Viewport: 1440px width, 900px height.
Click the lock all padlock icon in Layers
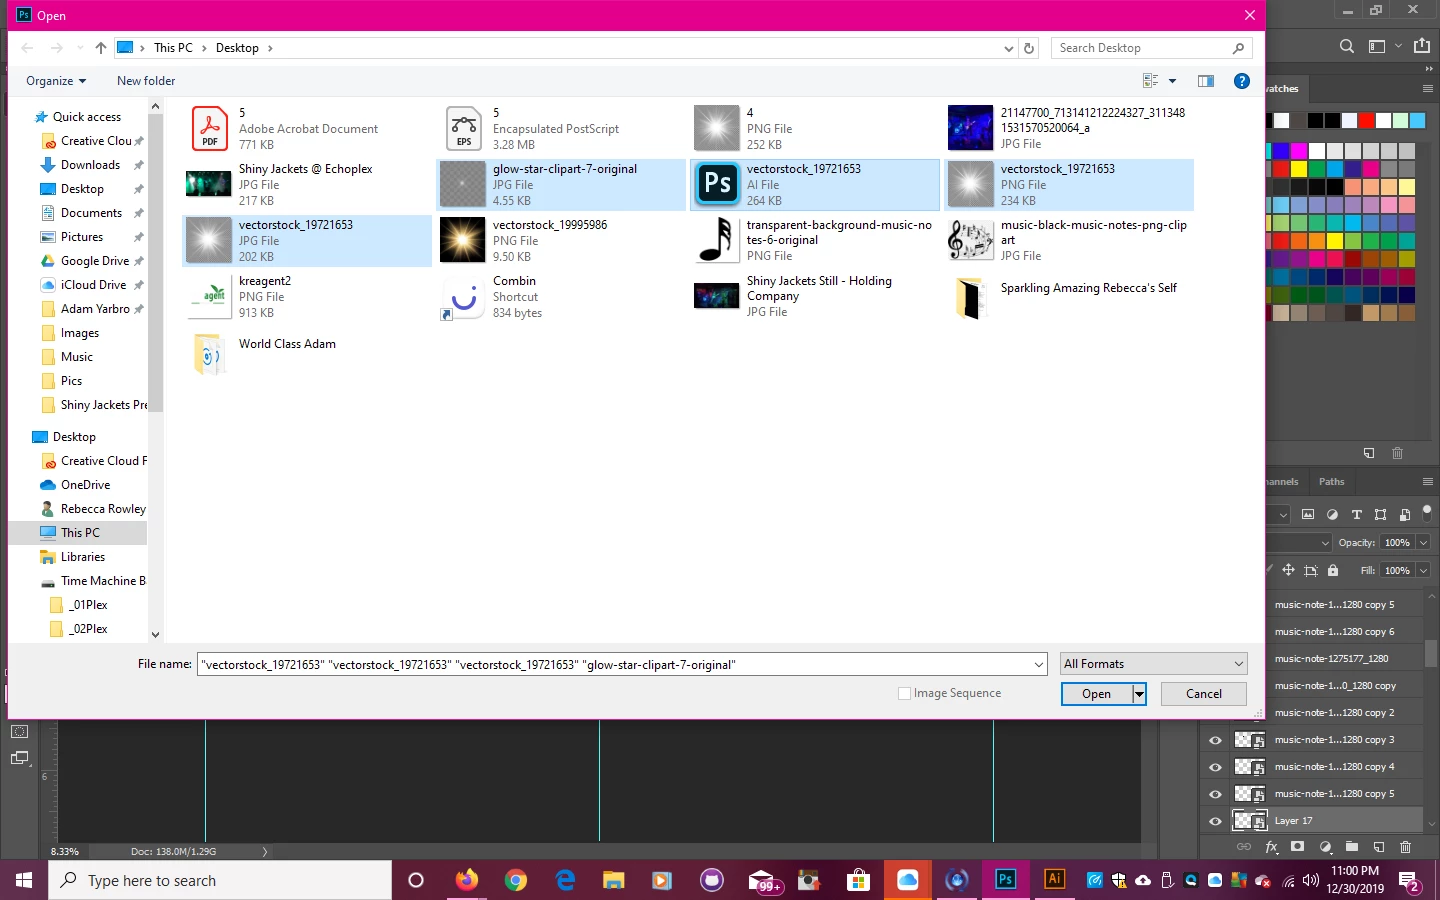[x=1333, y=571]
